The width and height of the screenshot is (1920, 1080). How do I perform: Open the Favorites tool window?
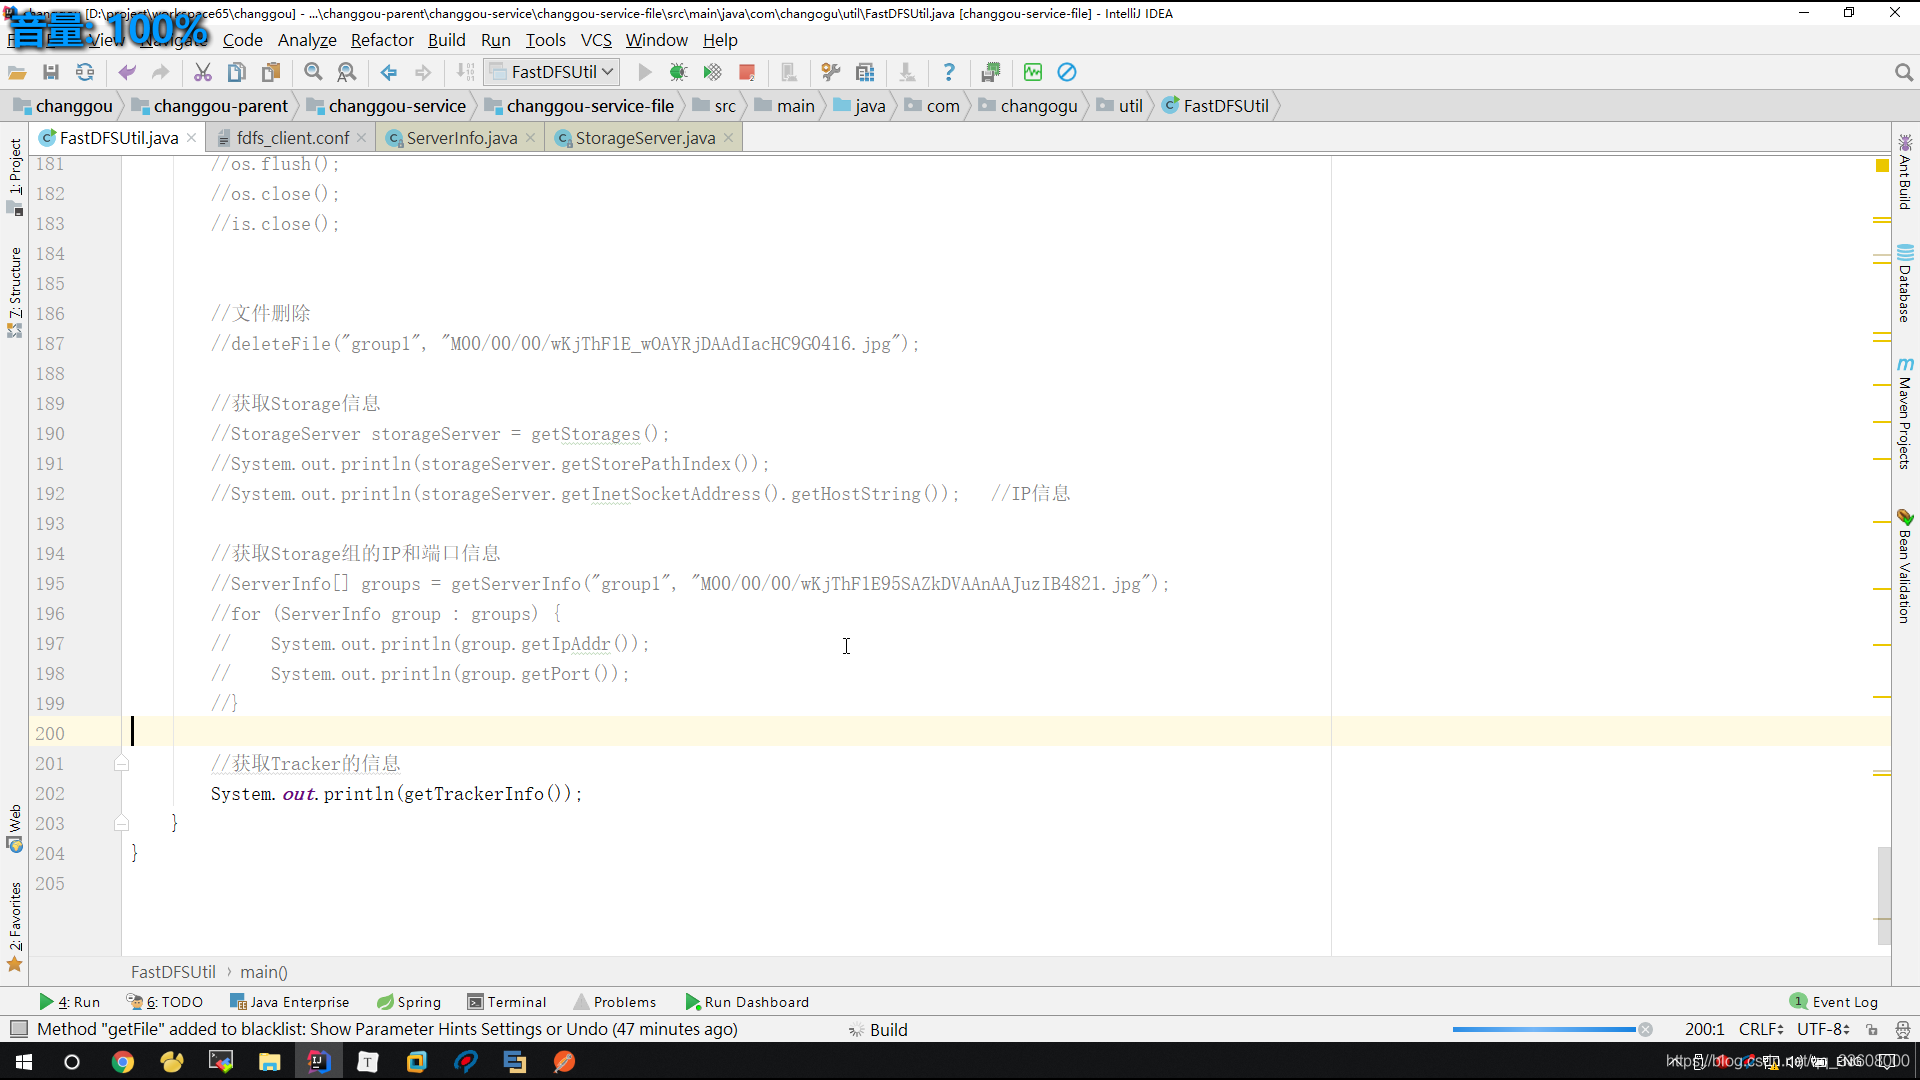tap(15, 925)
